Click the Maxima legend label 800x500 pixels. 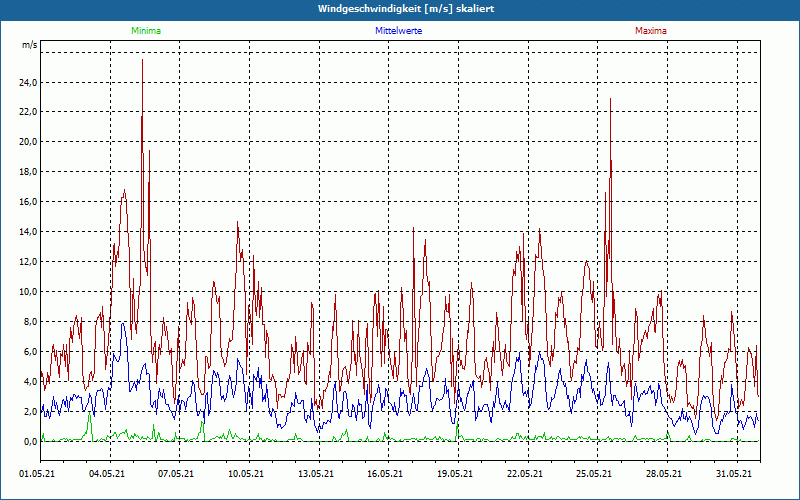[651, 31]
